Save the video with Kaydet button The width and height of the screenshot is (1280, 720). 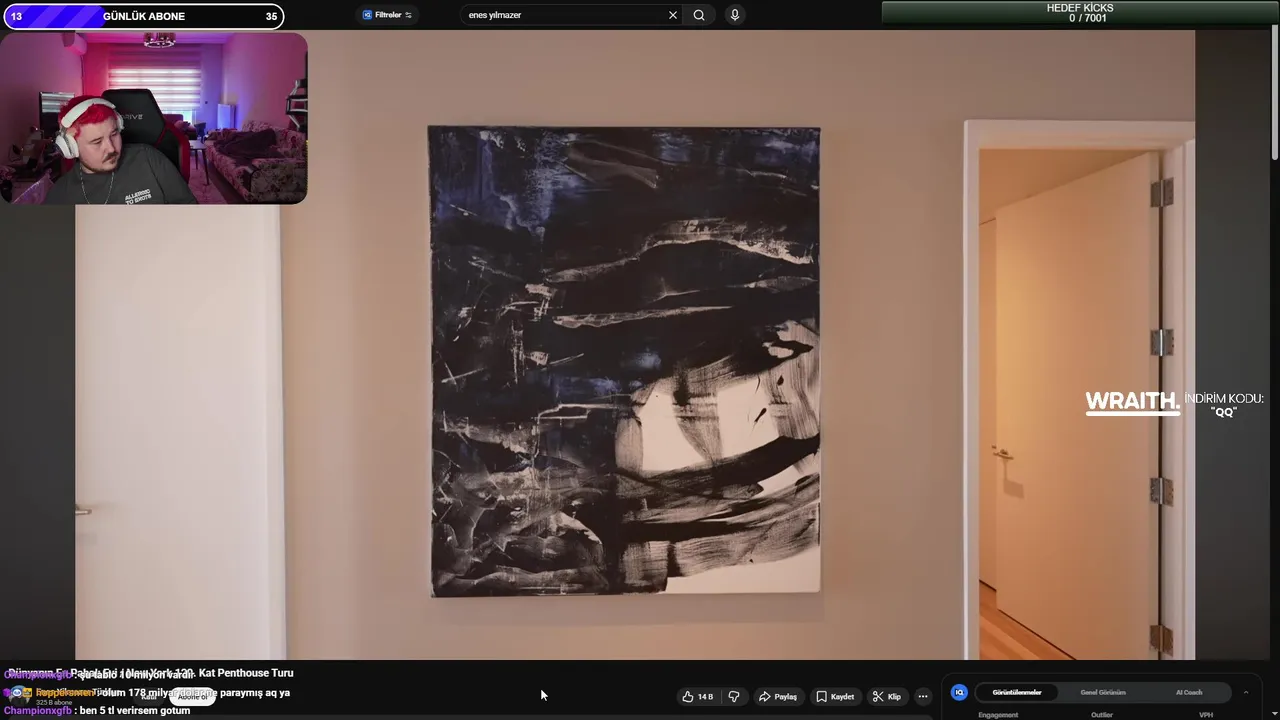pyautogui.click(x=835, y=697)
